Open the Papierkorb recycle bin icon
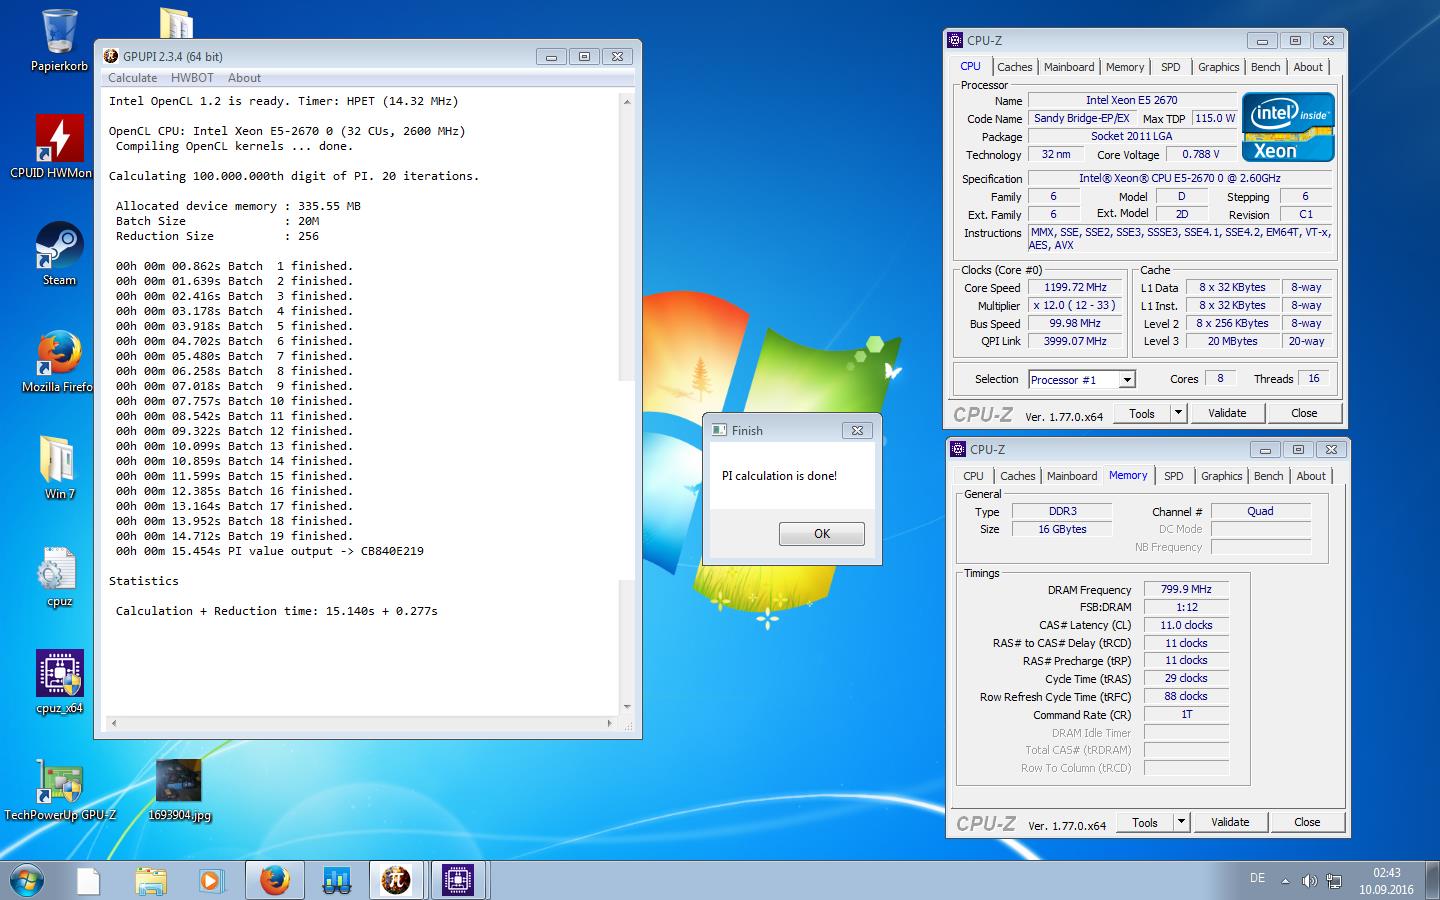The width and height of the screenshot is (1440, 900). pyautogui.click(x=60, y=40)
